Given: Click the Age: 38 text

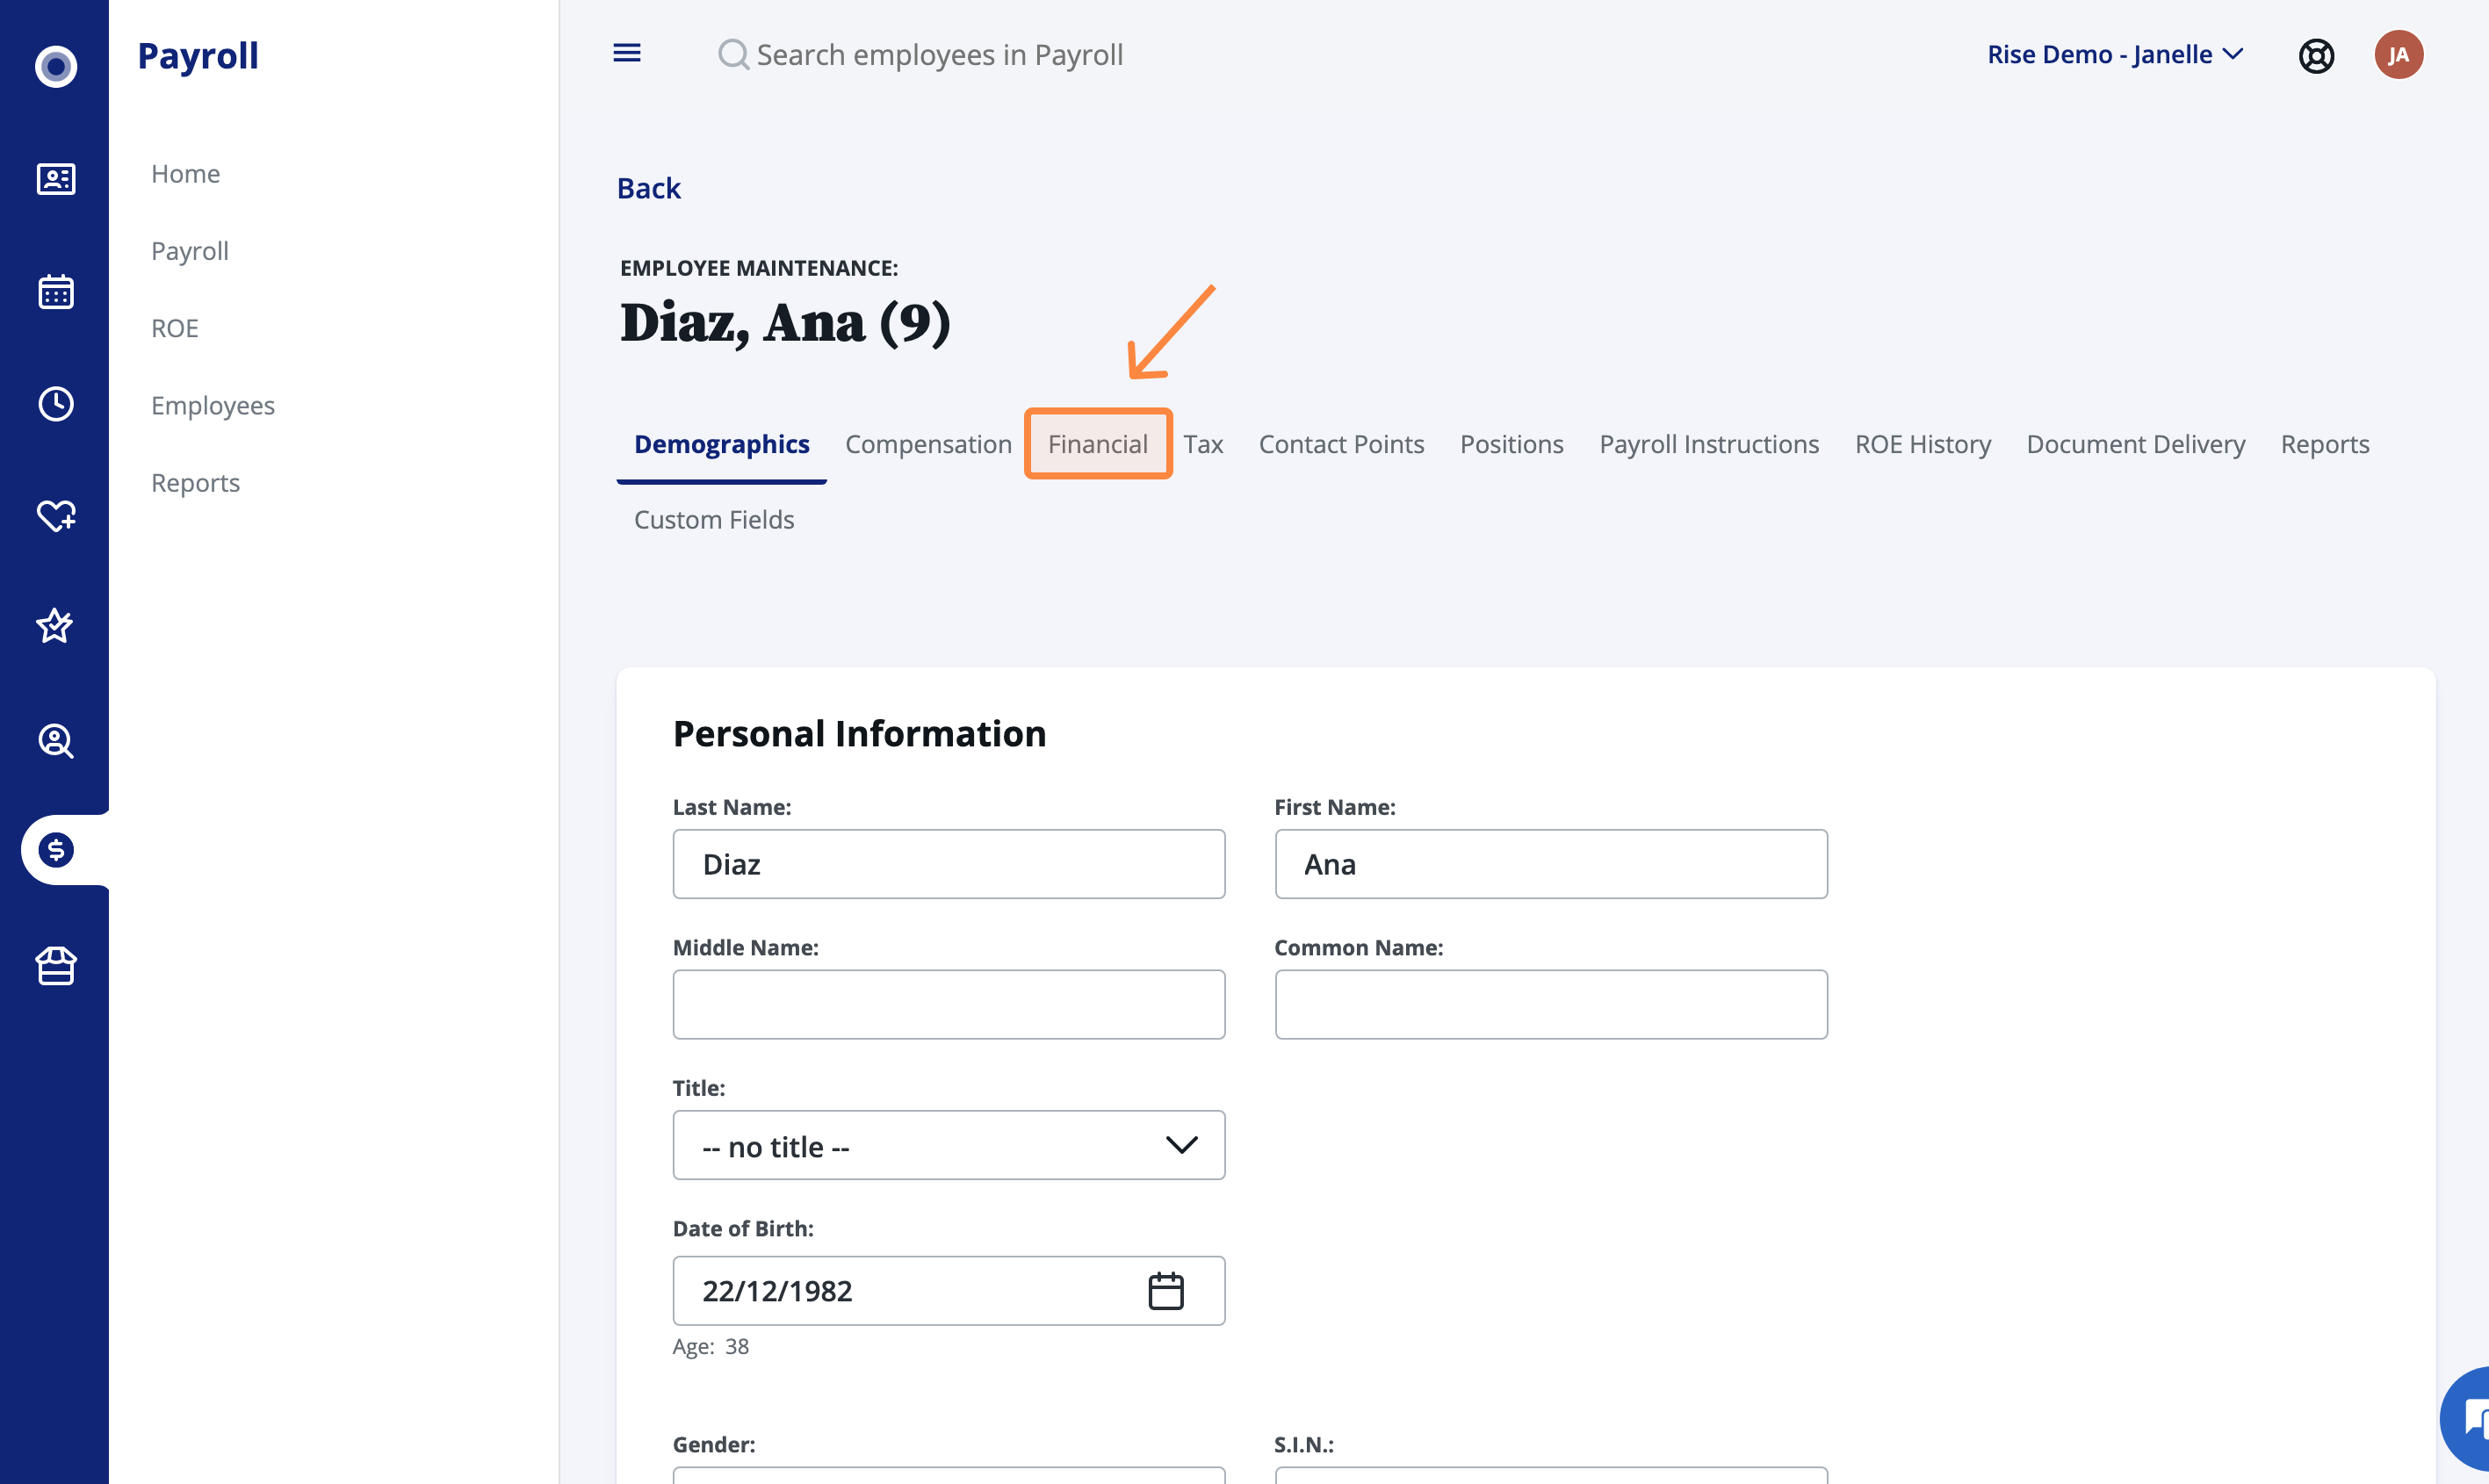Looking at the screenshot, I should [711, 1346].
